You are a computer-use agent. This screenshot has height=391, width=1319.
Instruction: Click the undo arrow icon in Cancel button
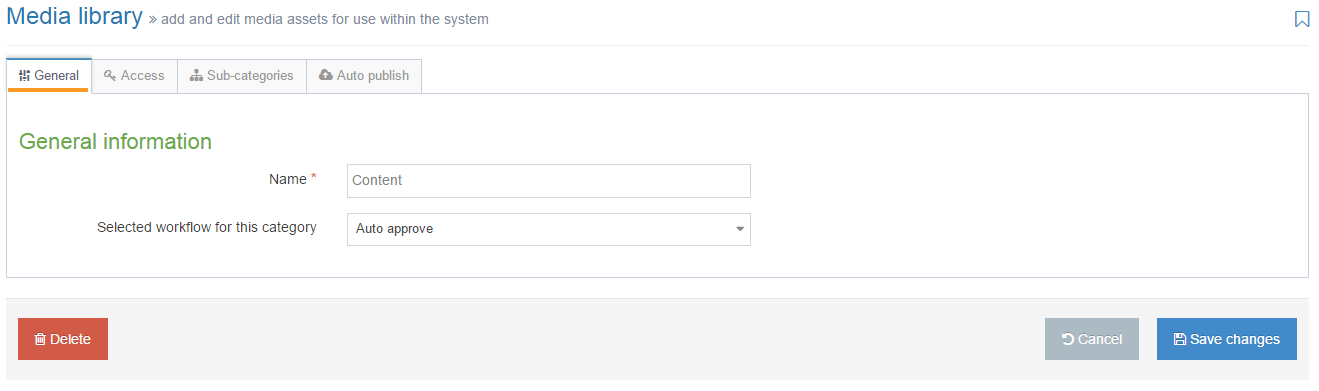(1068, 340)
